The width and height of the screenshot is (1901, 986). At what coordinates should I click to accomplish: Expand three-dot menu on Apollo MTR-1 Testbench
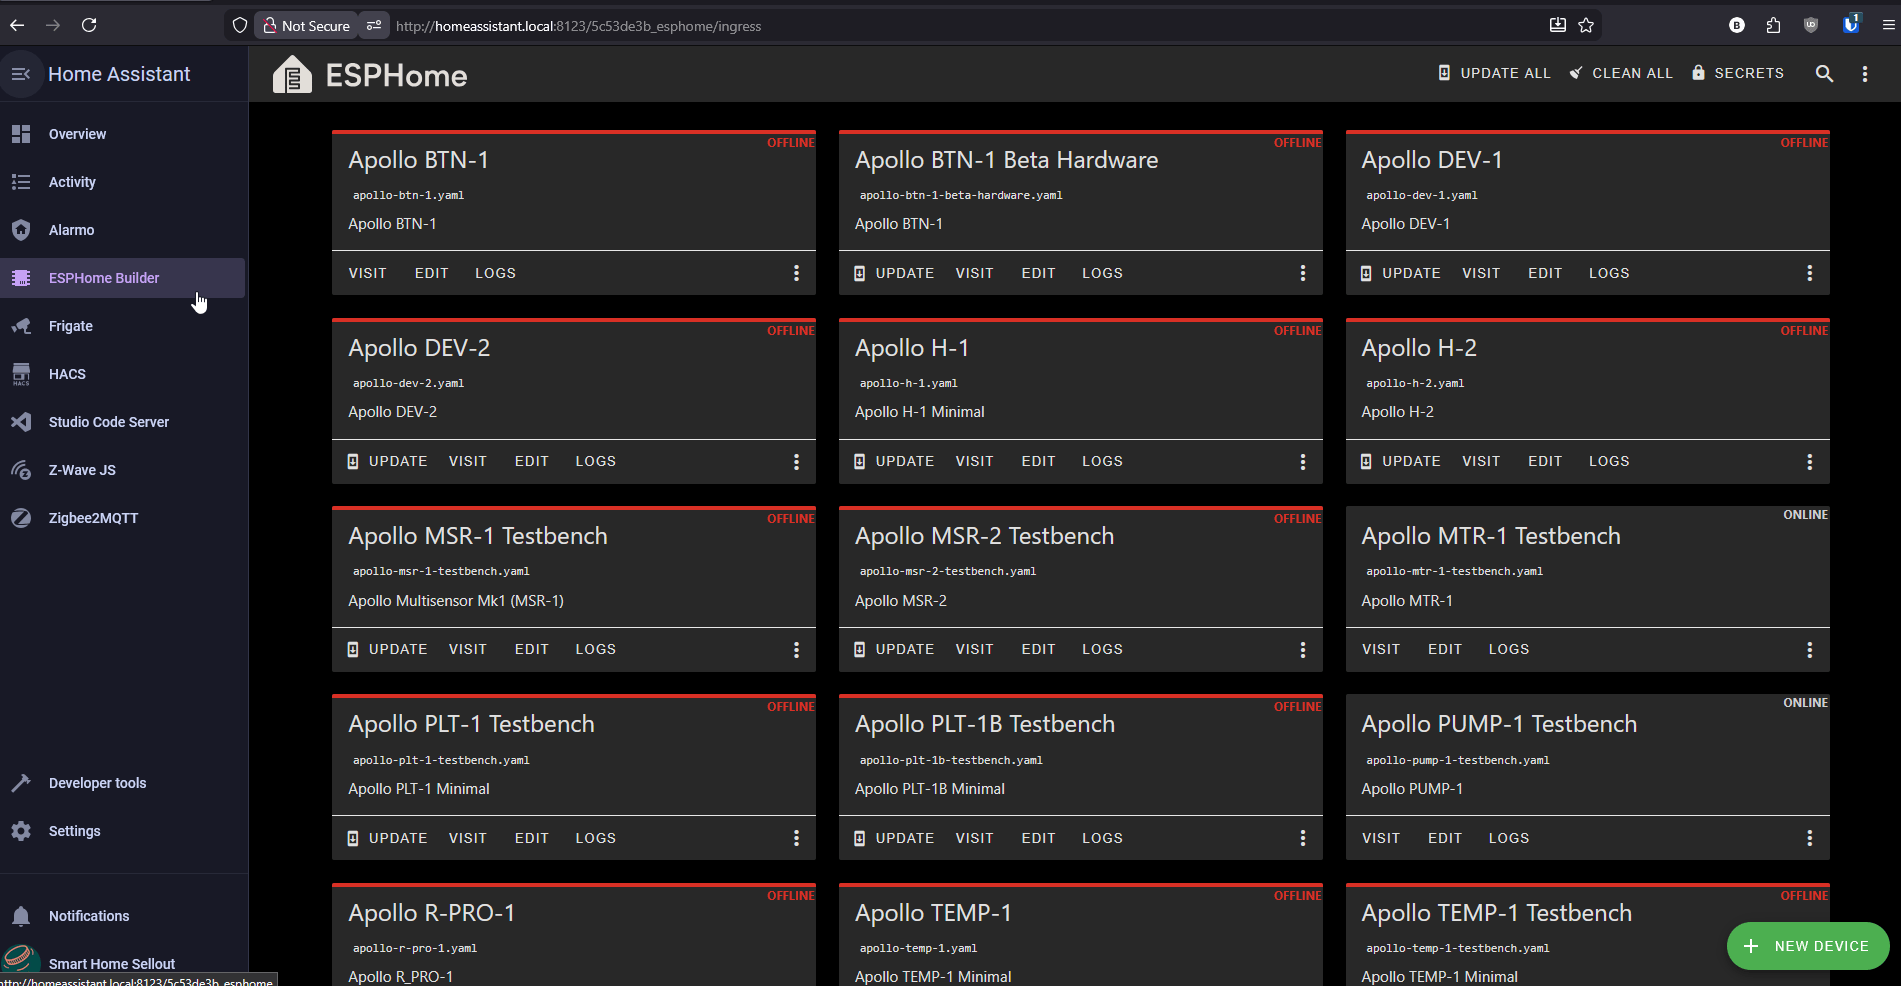pyautogui.click(x=1809, y=650)
